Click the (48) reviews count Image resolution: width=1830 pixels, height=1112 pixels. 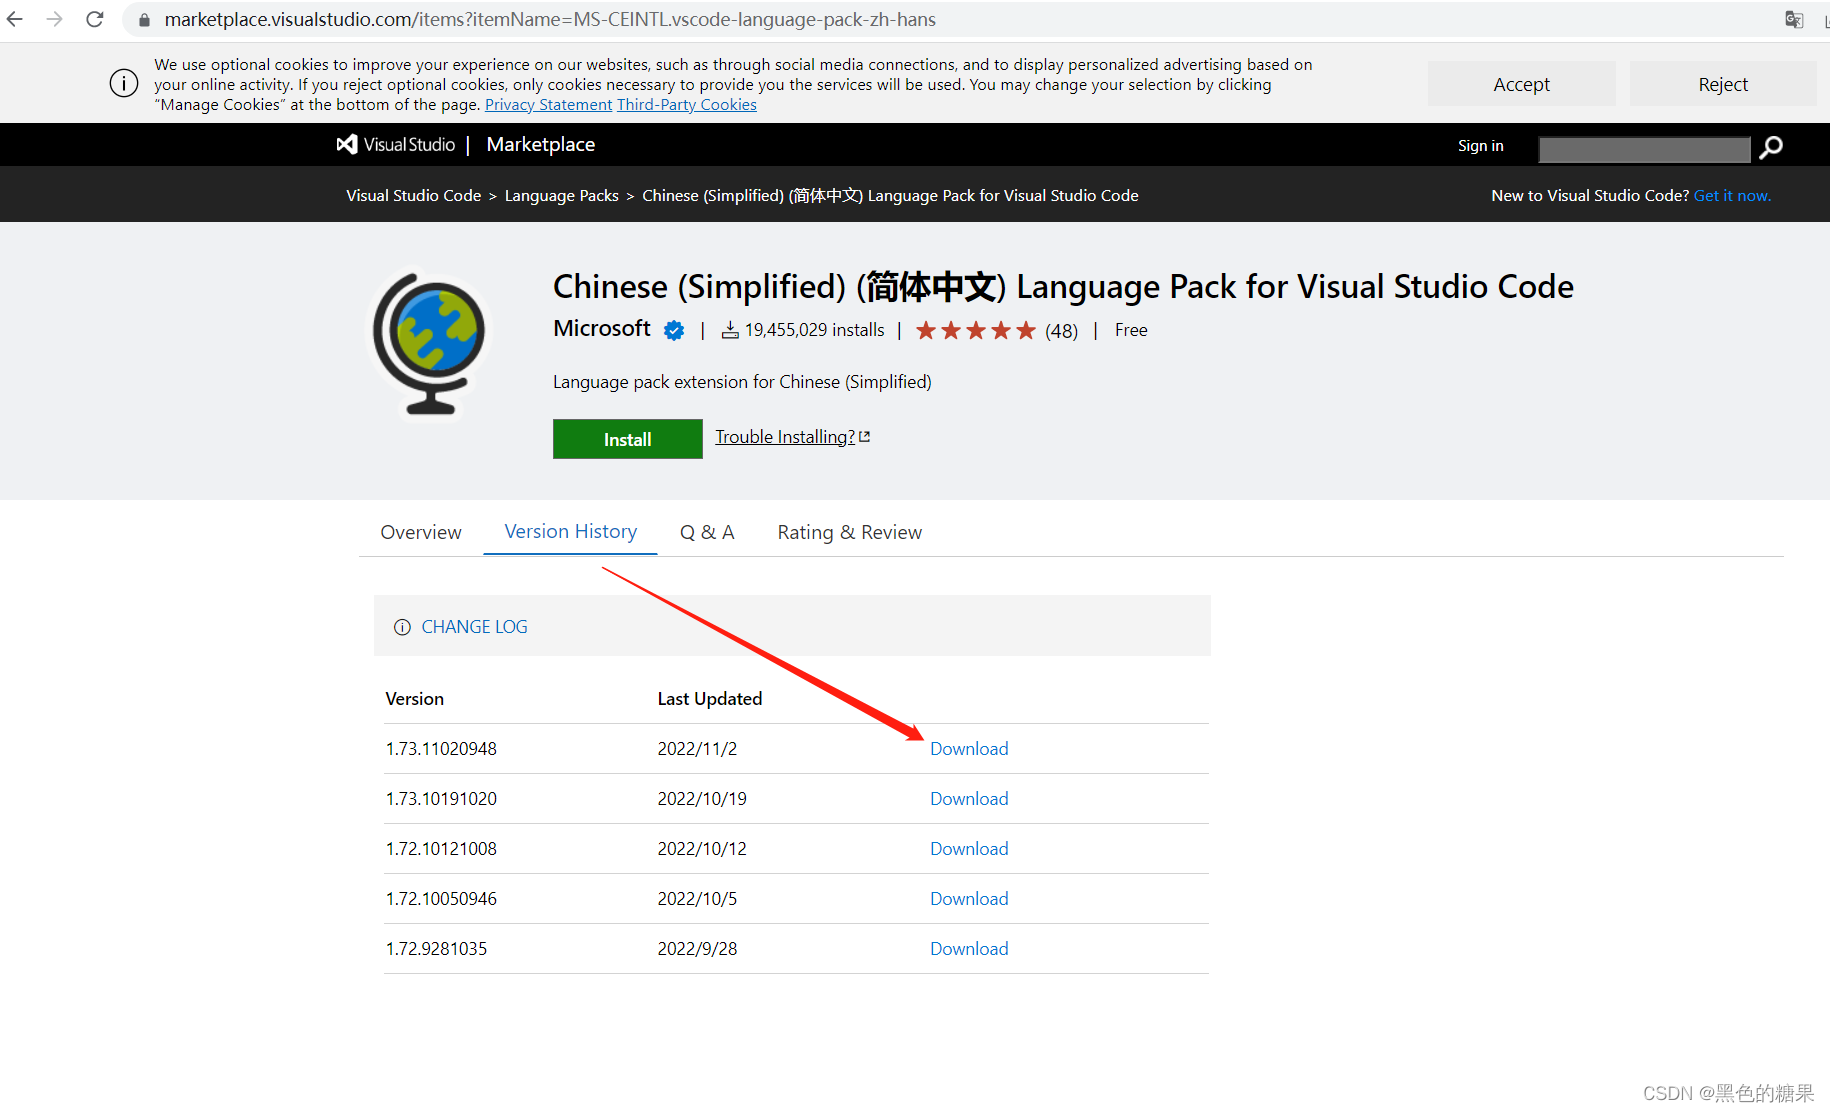pyautogui.click(x=1062, y=331)
